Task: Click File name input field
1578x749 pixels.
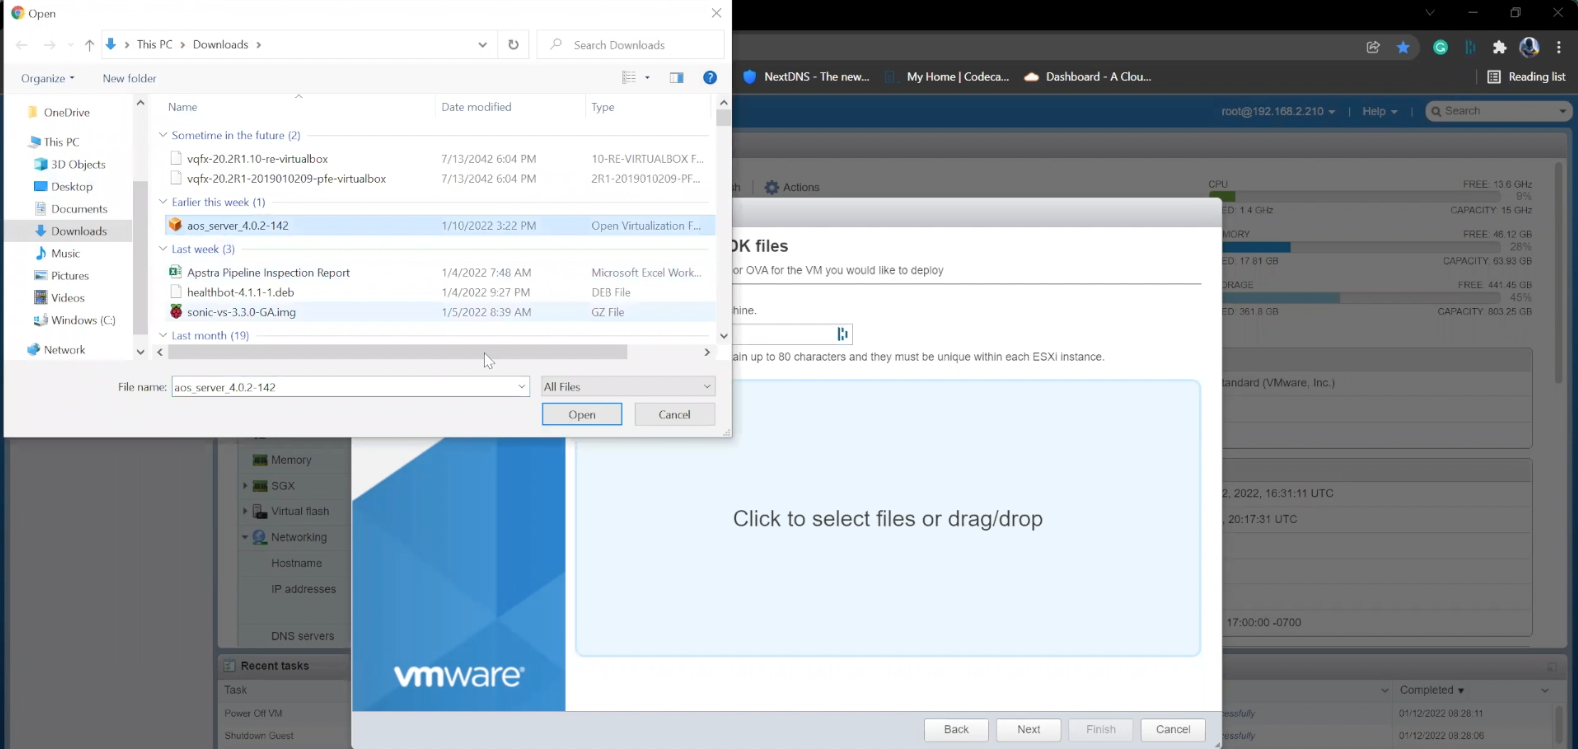Action: 350,387
